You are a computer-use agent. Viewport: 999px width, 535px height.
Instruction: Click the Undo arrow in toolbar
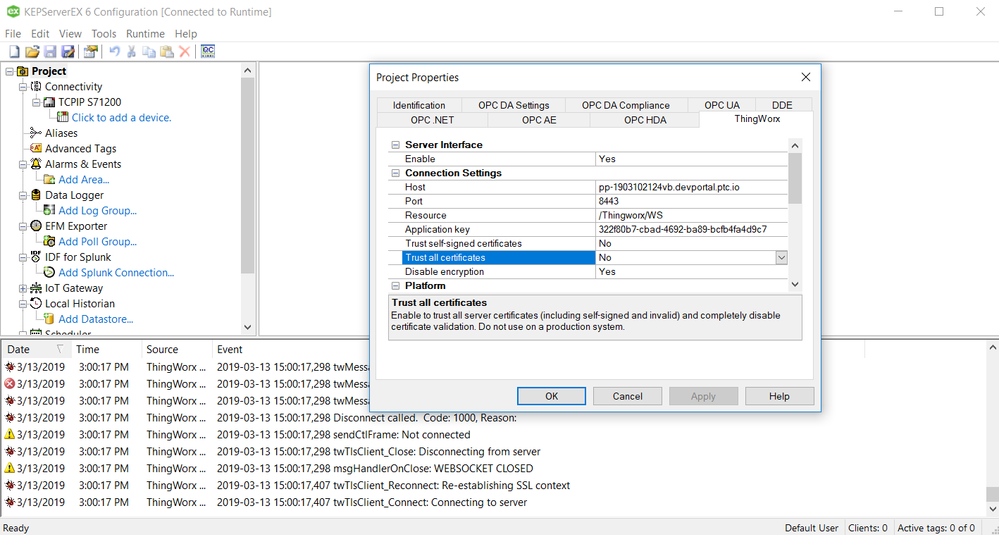114,52
